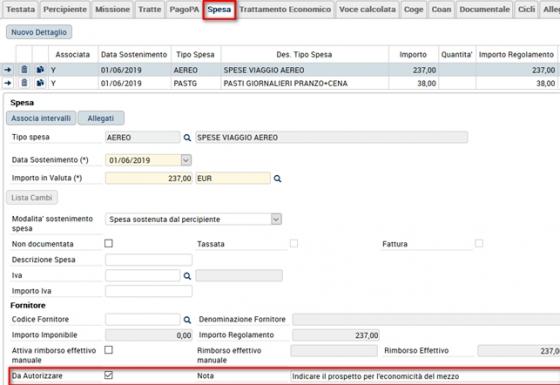This screenshot has width=560, height=385.
Task: Open the Codice Fornitore search lookup
Action: (187, 320)
